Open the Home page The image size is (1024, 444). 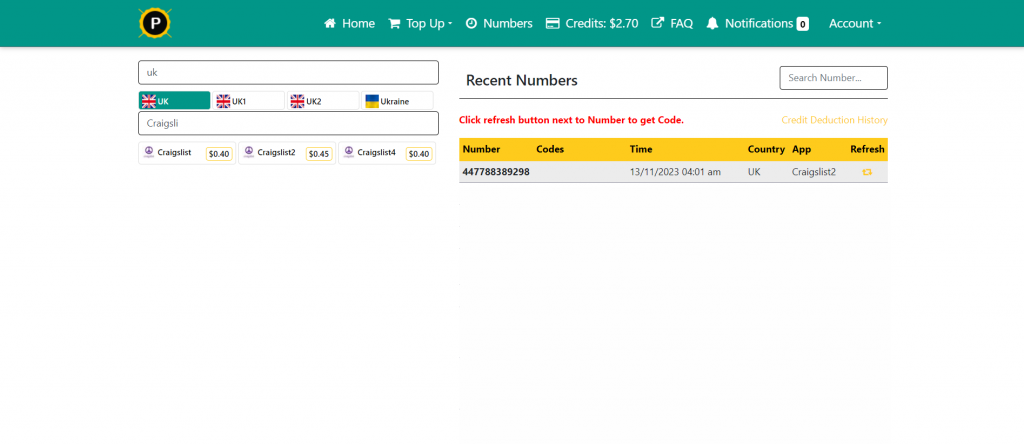[349, 24]
